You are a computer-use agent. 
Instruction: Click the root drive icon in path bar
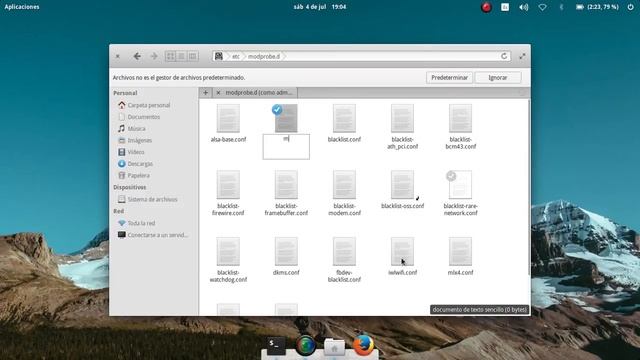(219, 56)
